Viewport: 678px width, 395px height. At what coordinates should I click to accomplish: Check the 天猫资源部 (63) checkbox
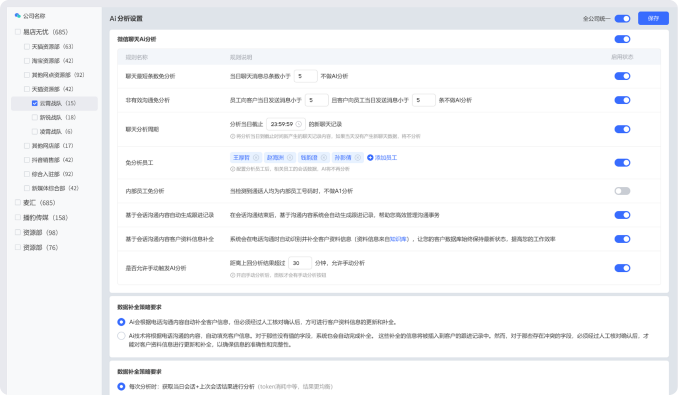click(x=27, y=47)
